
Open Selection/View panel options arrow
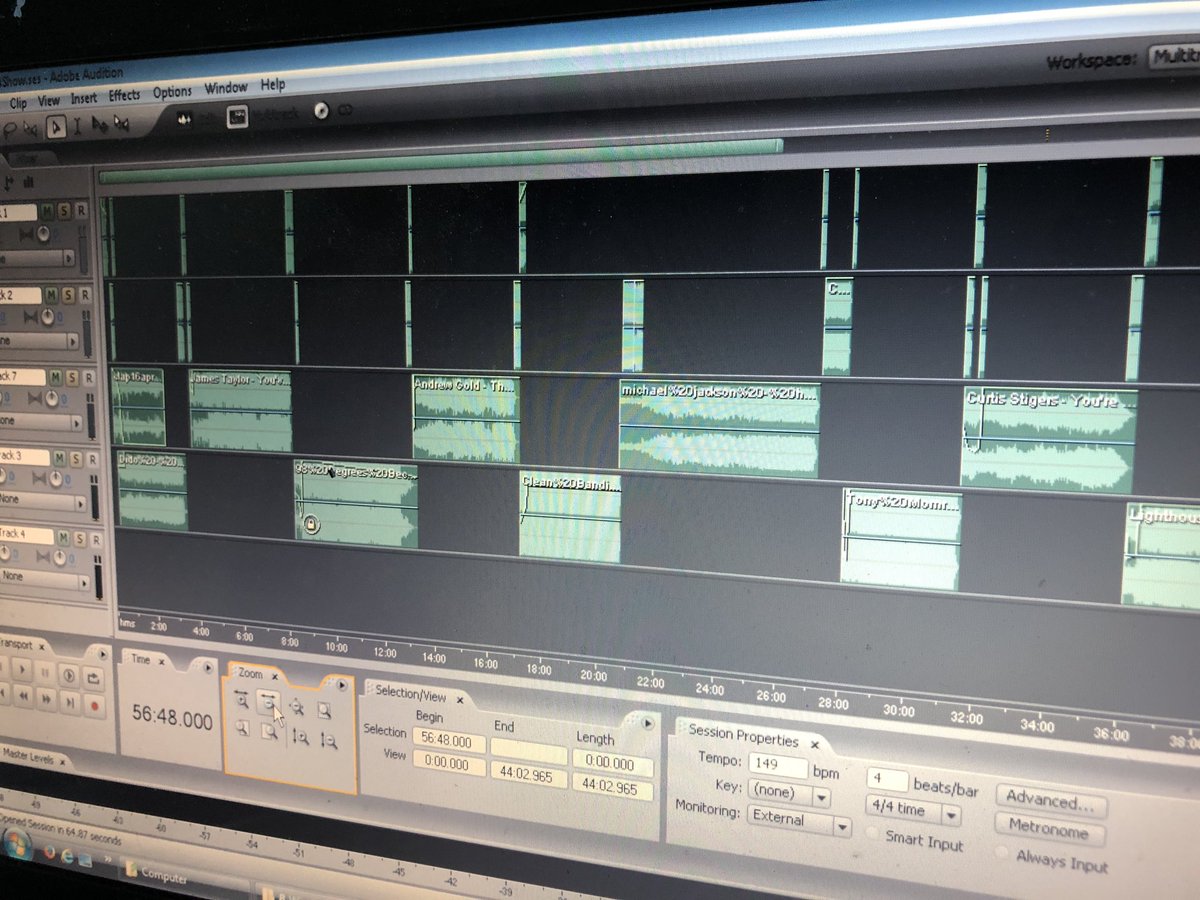coord(646,723)
